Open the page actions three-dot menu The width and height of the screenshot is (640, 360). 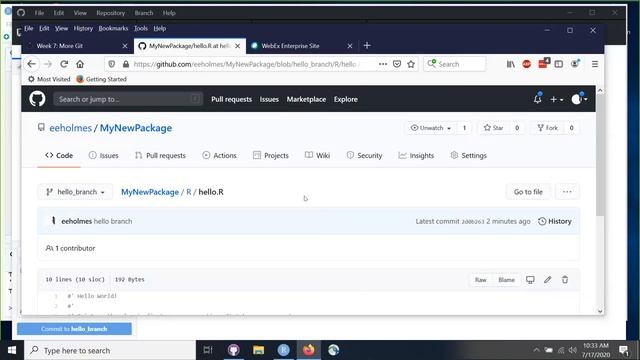[382, 64]
